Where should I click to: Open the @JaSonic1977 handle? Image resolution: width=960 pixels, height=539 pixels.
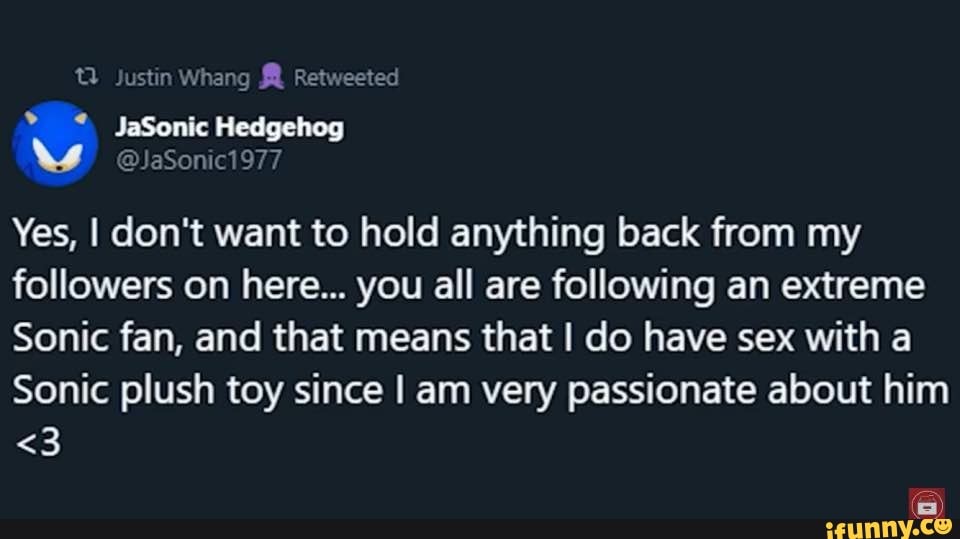(199, 159)
